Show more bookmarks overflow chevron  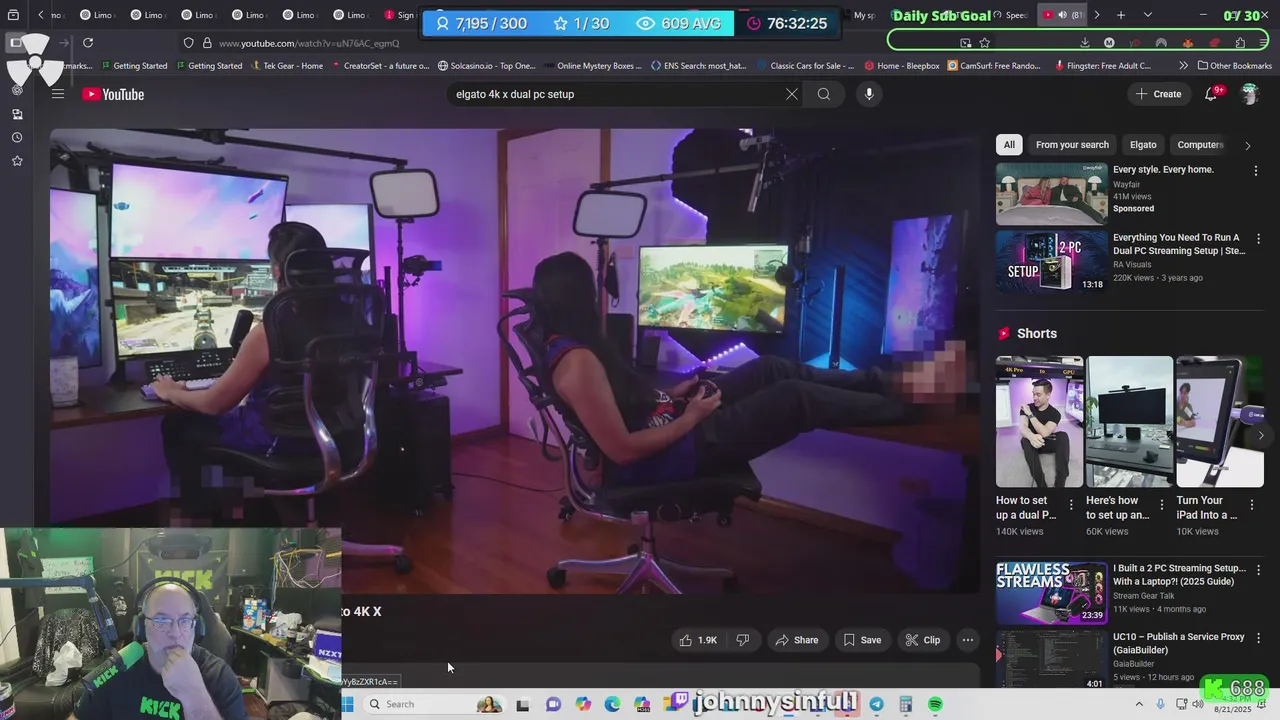pos(1183,66)
